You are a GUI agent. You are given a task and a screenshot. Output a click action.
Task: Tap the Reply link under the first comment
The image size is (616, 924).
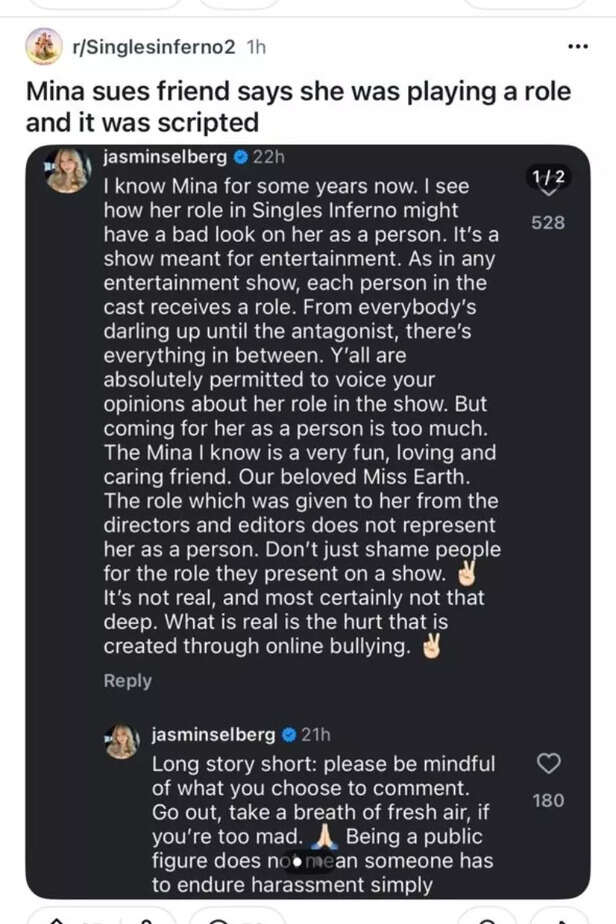click(127, 681)
